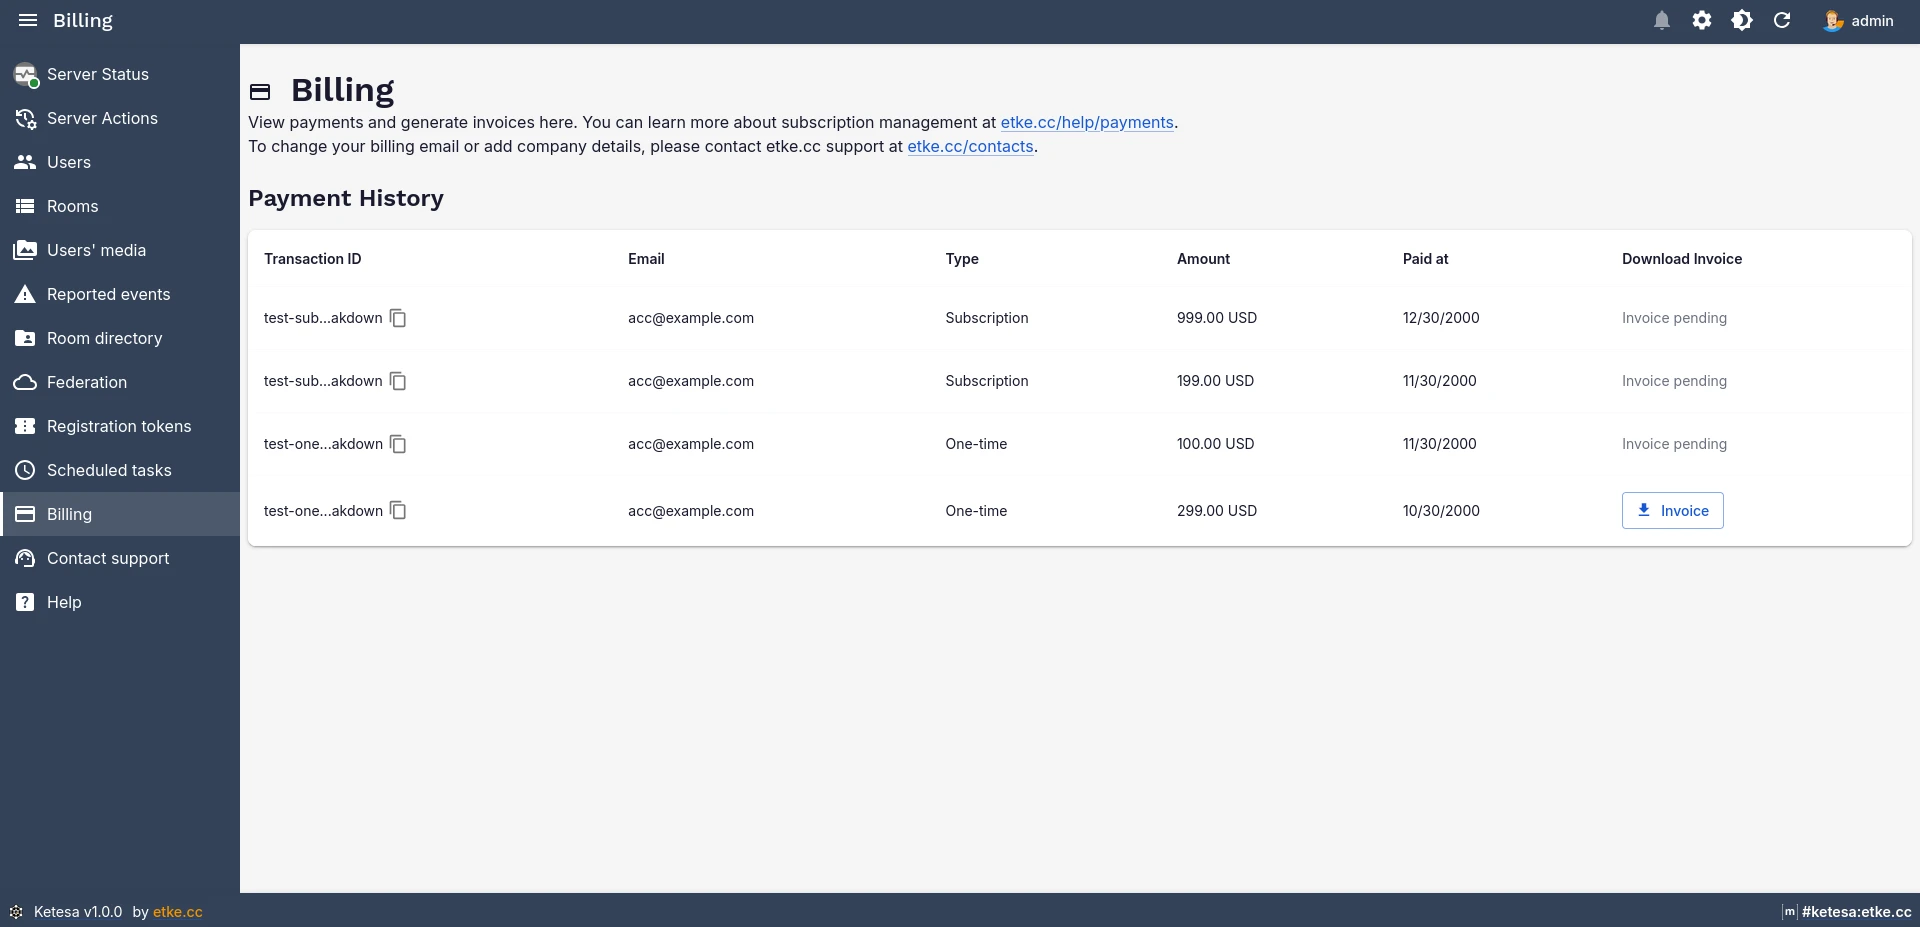Select the Server Actions wrench icon
The width and height of the screenshot is (1920, 927).
pyautogui.click(x=24, y=118)
